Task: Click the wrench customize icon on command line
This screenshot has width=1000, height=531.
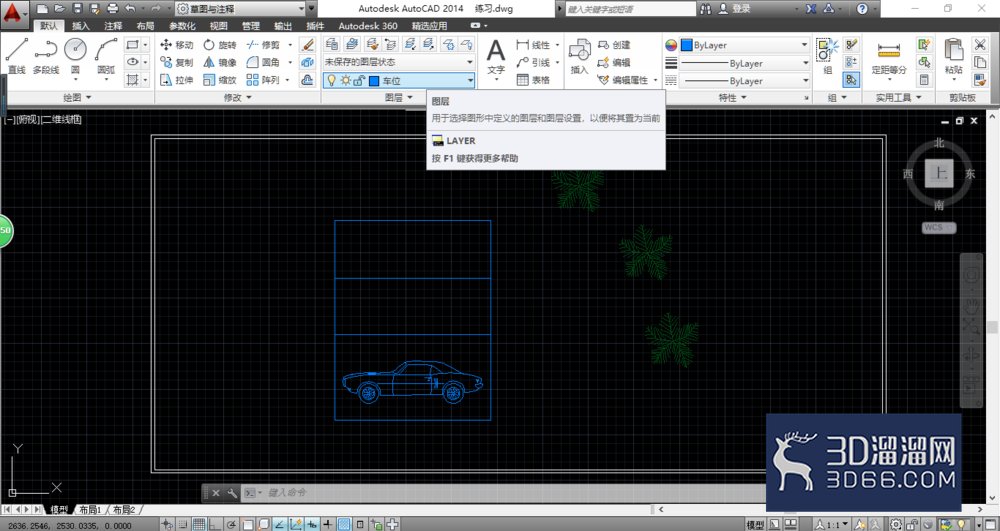Action: tap(232, 493)
